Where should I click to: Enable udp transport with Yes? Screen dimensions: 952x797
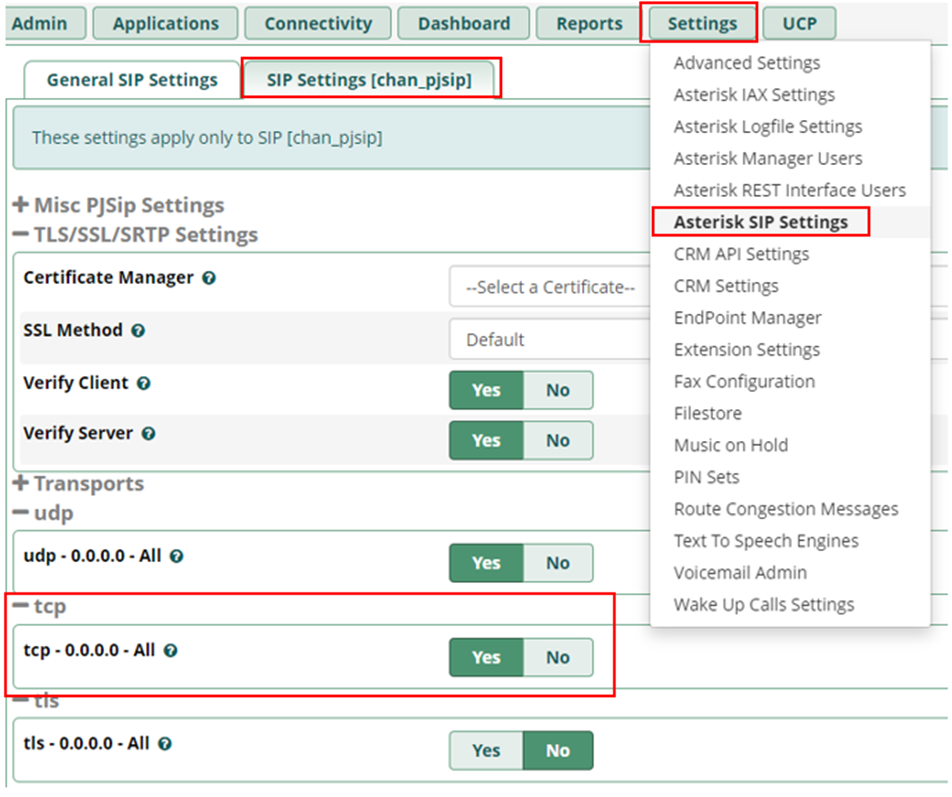pos(486,563)
